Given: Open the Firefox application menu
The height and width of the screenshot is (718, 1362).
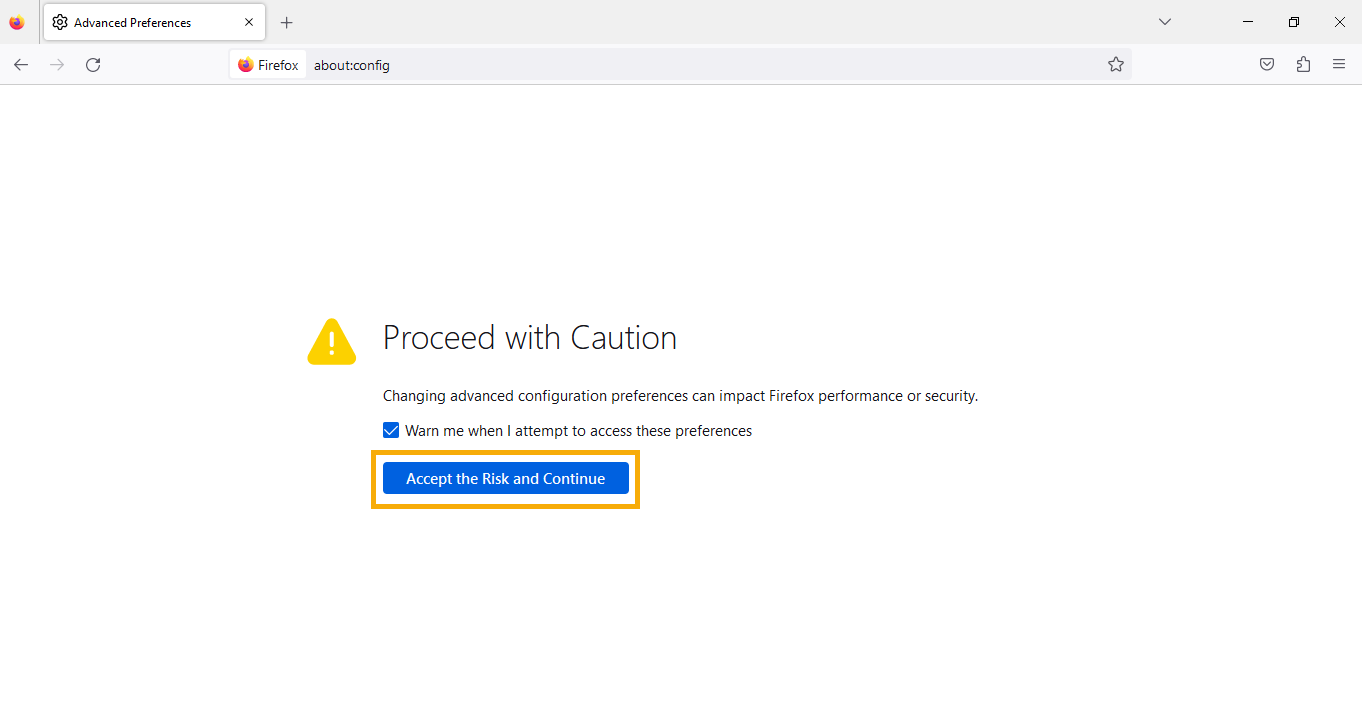Looking at the screenshot, I should [1339, 65].
